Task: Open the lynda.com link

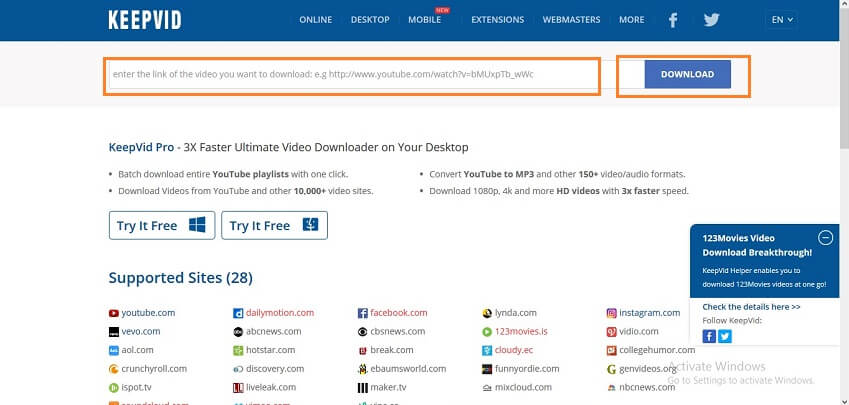Action: tap(515, 313)
